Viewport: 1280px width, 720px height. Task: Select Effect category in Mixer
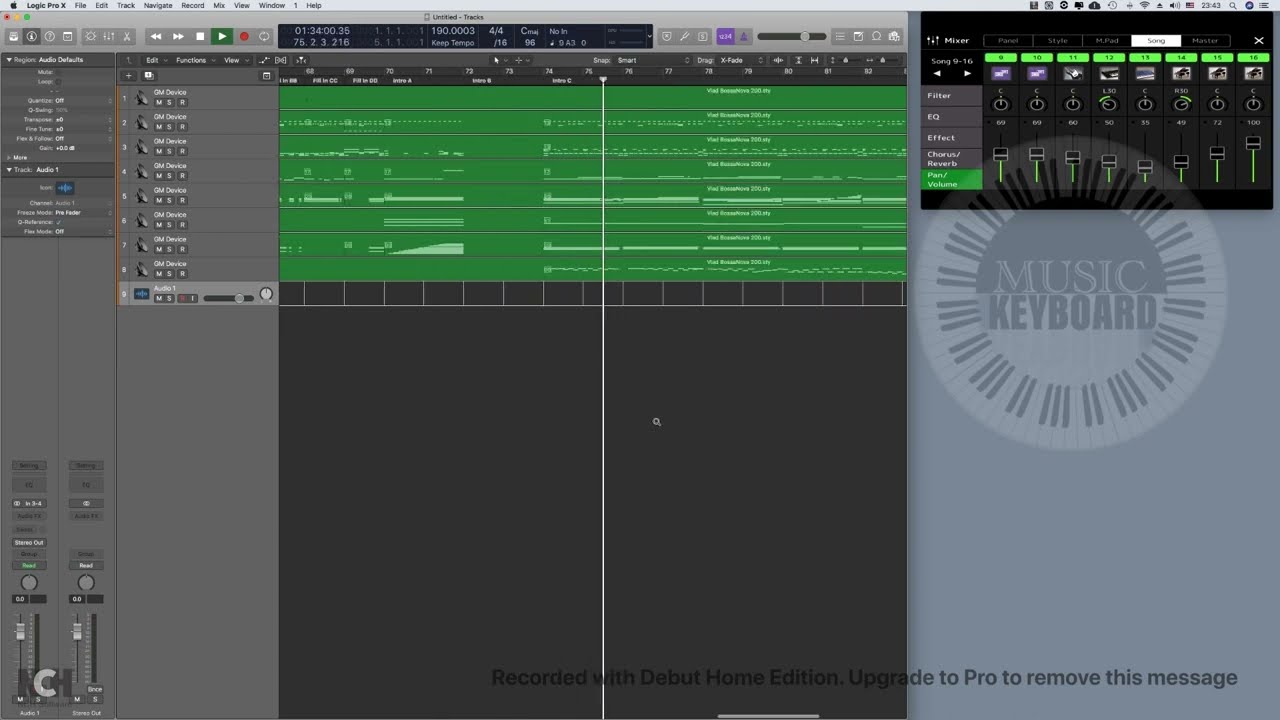tap(951, 138)
